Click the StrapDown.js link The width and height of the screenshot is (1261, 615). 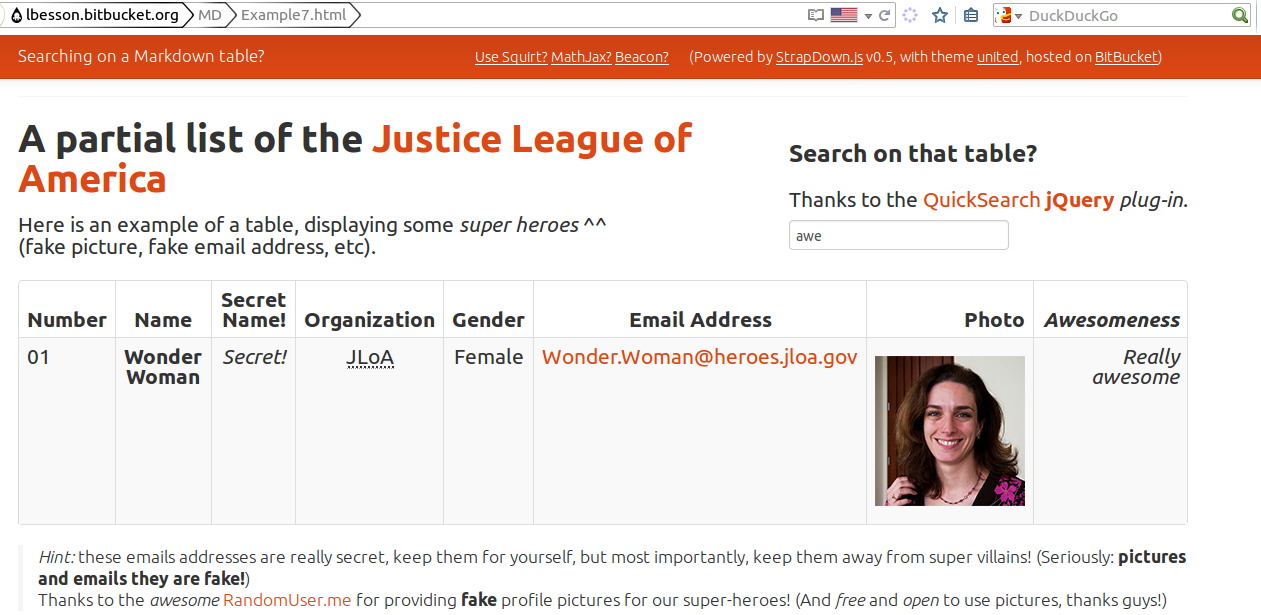819,57
